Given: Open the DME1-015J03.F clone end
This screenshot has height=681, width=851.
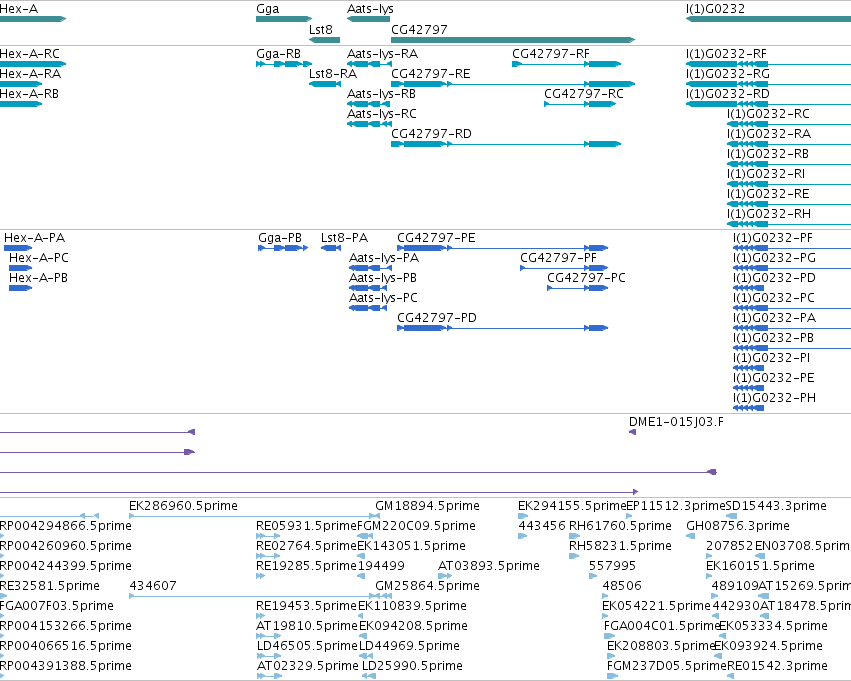Looking at the screenshot, I should (x=632, y=432).
